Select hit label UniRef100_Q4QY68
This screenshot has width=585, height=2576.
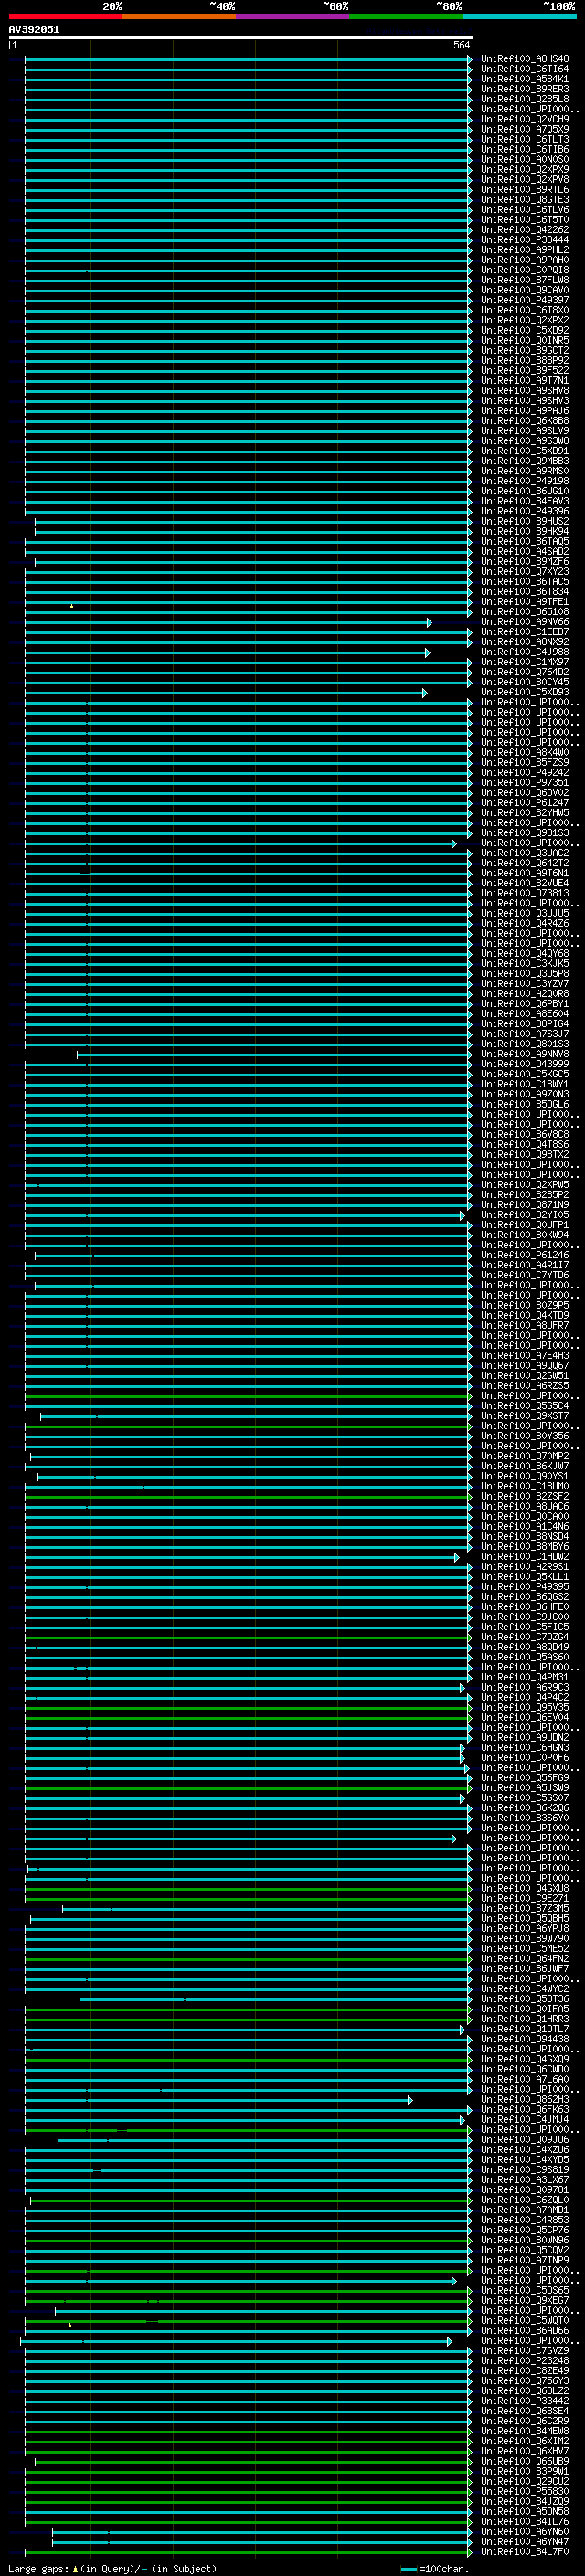pyautogui.click(x=525, y=953)
